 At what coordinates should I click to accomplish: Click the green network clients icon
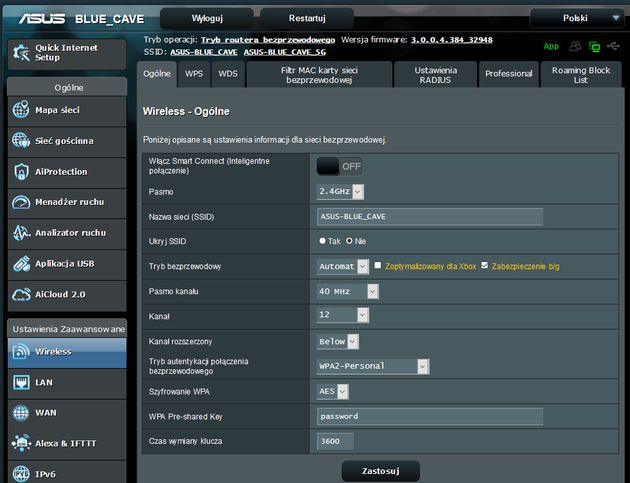click(594, 47)
